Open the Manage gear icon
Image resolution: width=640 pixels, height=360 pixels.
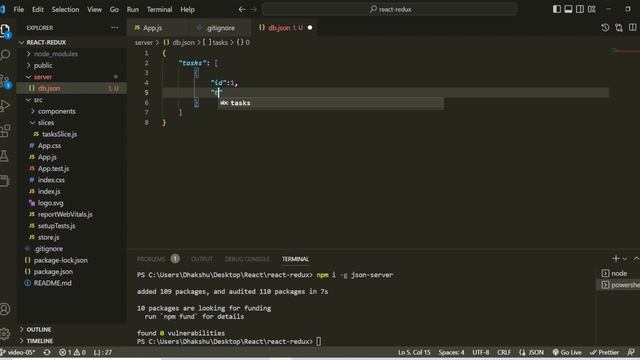tap(5, 334)
